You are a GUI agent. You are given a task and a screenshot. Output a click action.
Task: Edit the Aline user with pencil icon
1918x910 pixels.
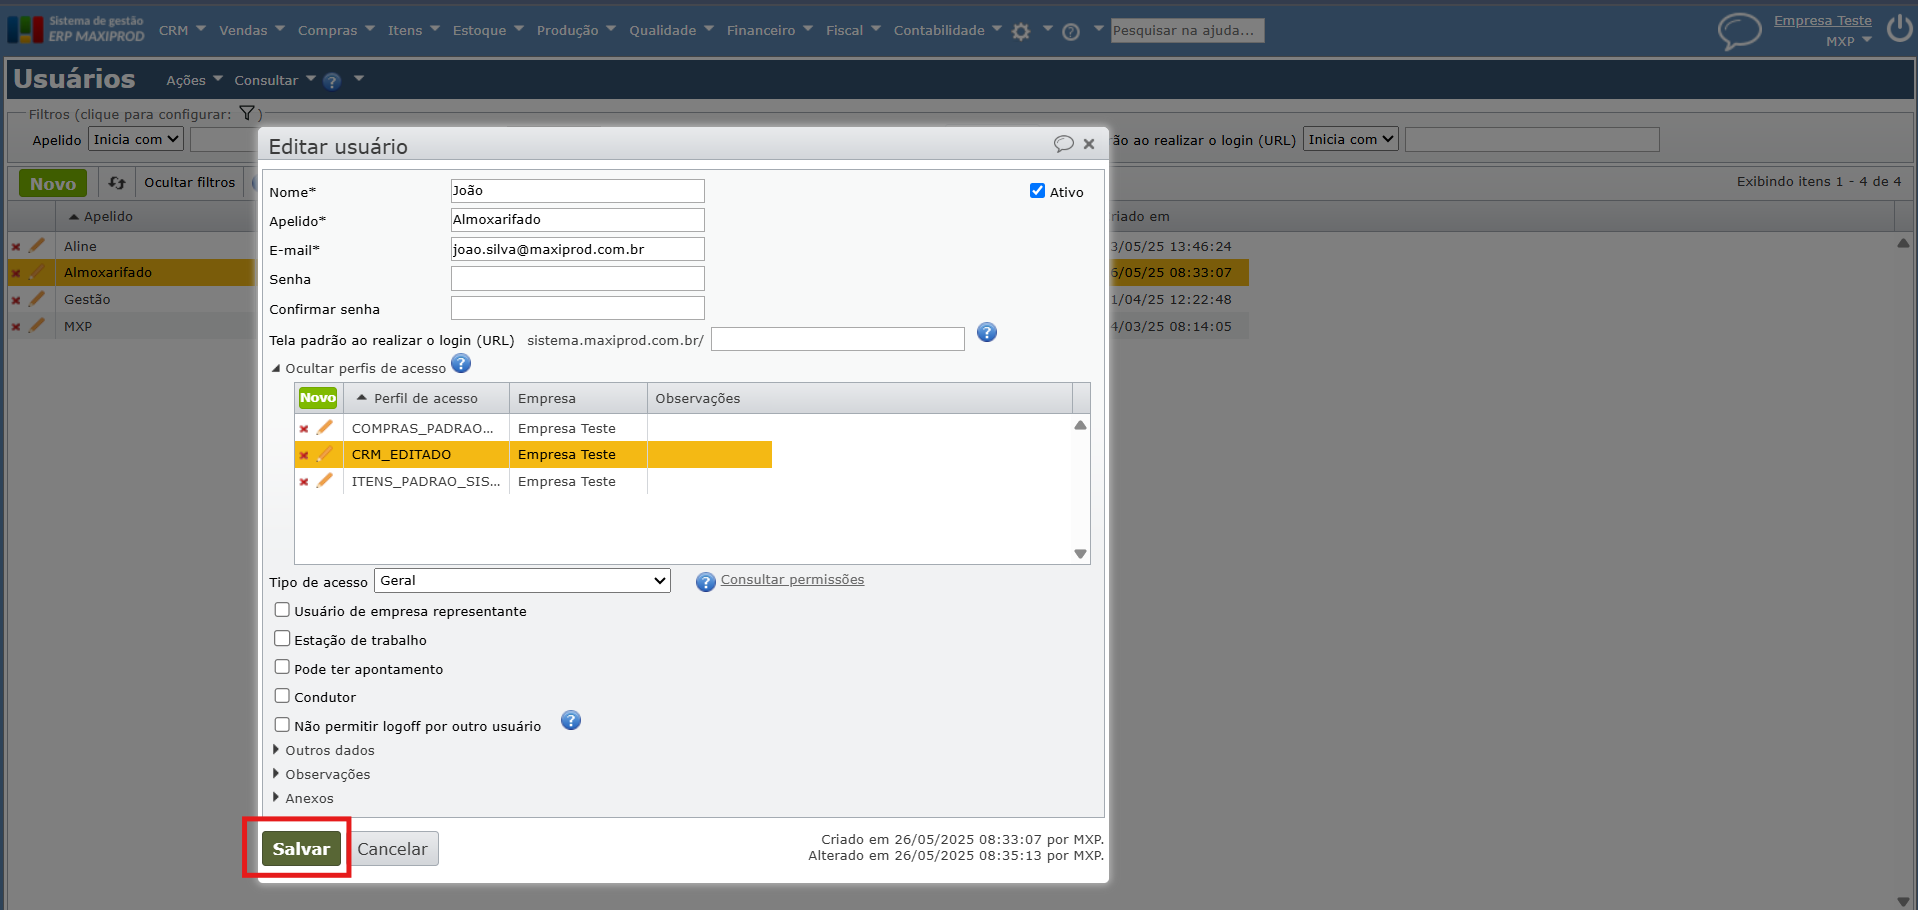(x=37, y=245)
